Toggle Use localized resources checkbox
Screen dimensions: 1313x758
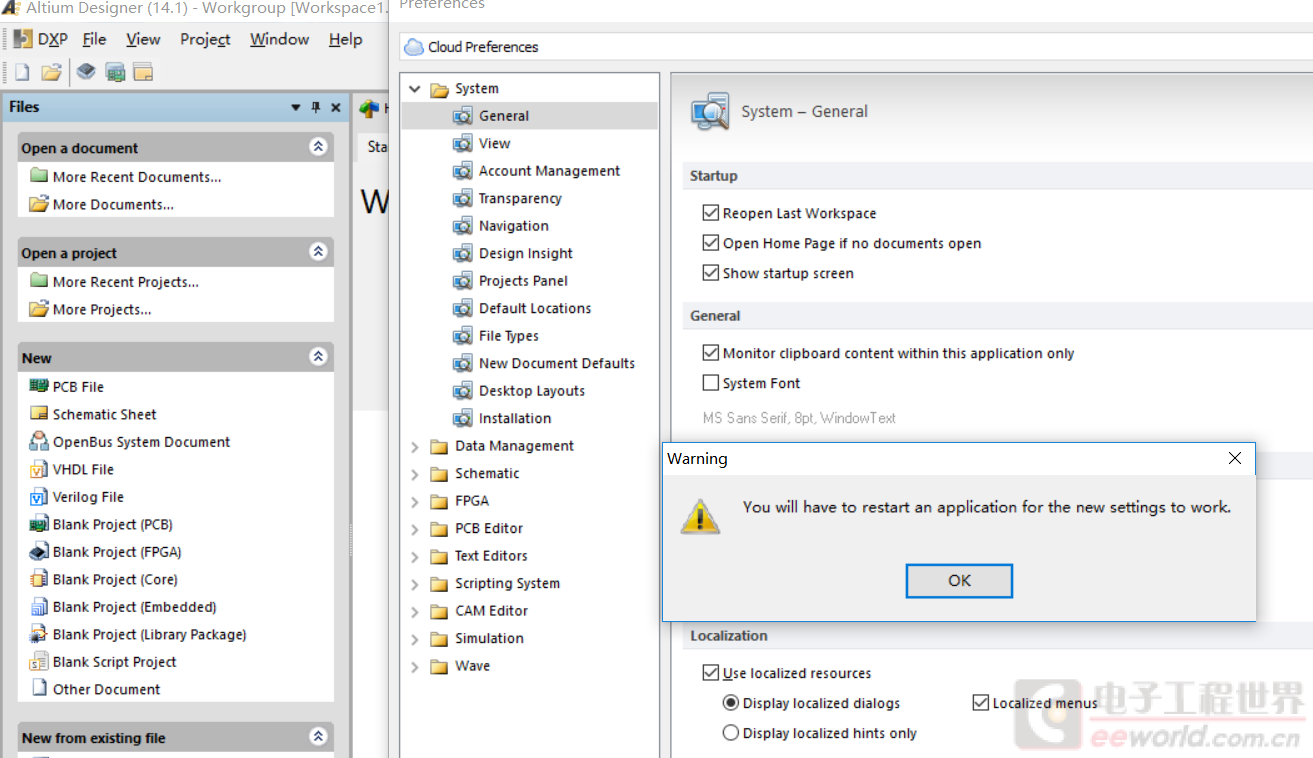711,673
